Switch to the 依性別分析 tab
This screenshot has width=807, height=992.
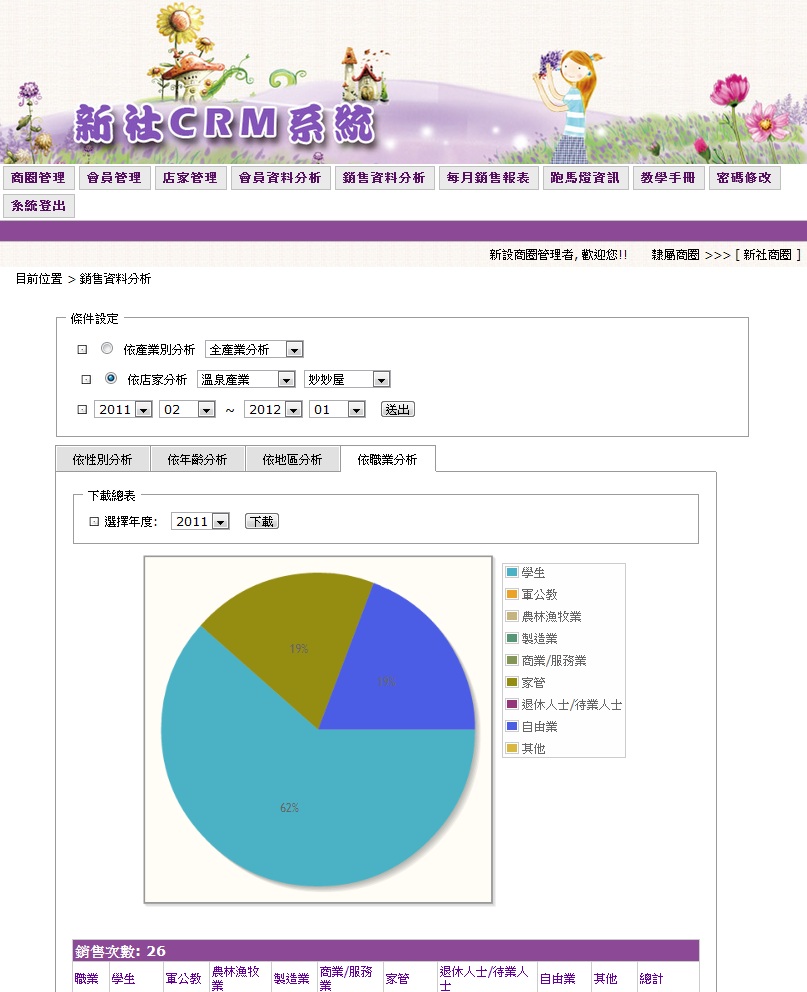pos(102,459)
